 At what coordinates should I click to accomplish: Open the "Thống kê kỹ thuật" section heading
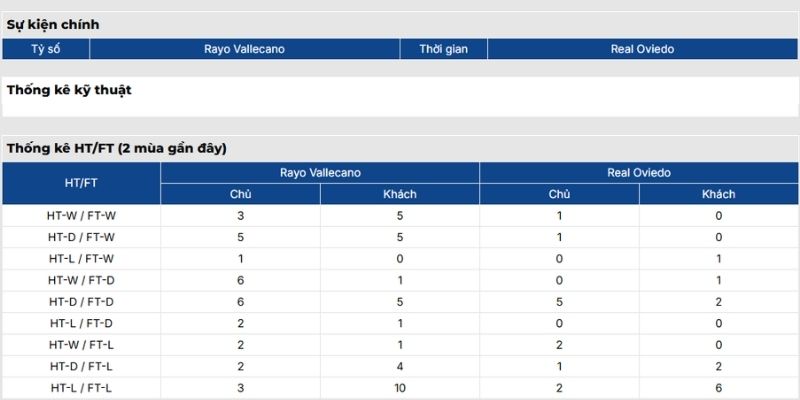[69, 90]
